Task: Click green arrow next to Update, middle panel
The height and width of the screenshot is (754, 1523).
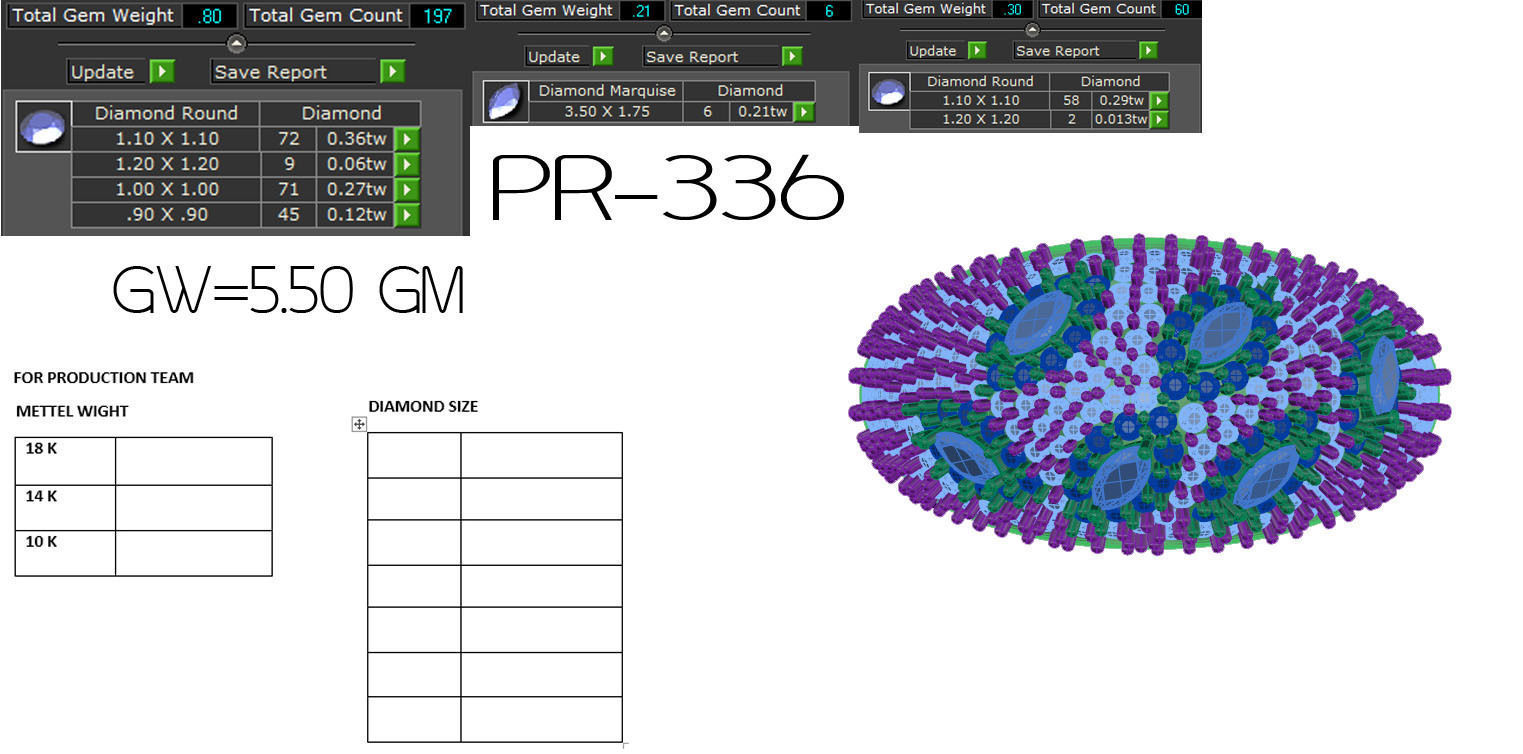Action: click(602, 57)
